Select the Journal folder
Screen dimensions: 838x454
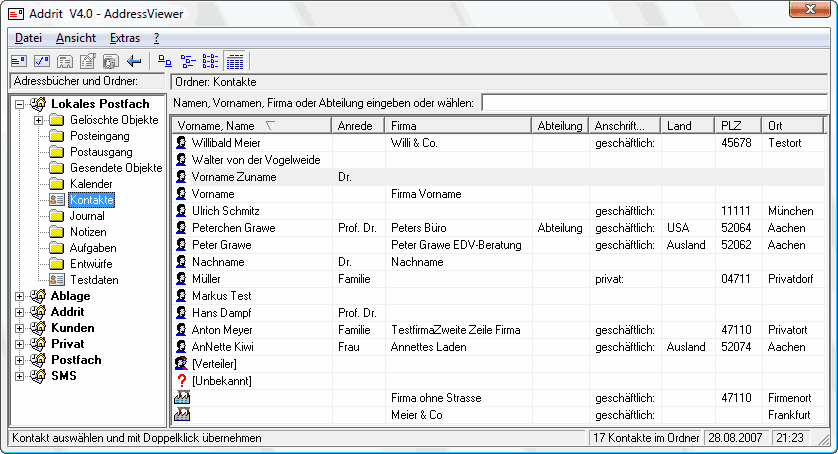click(x=87, y=216)
